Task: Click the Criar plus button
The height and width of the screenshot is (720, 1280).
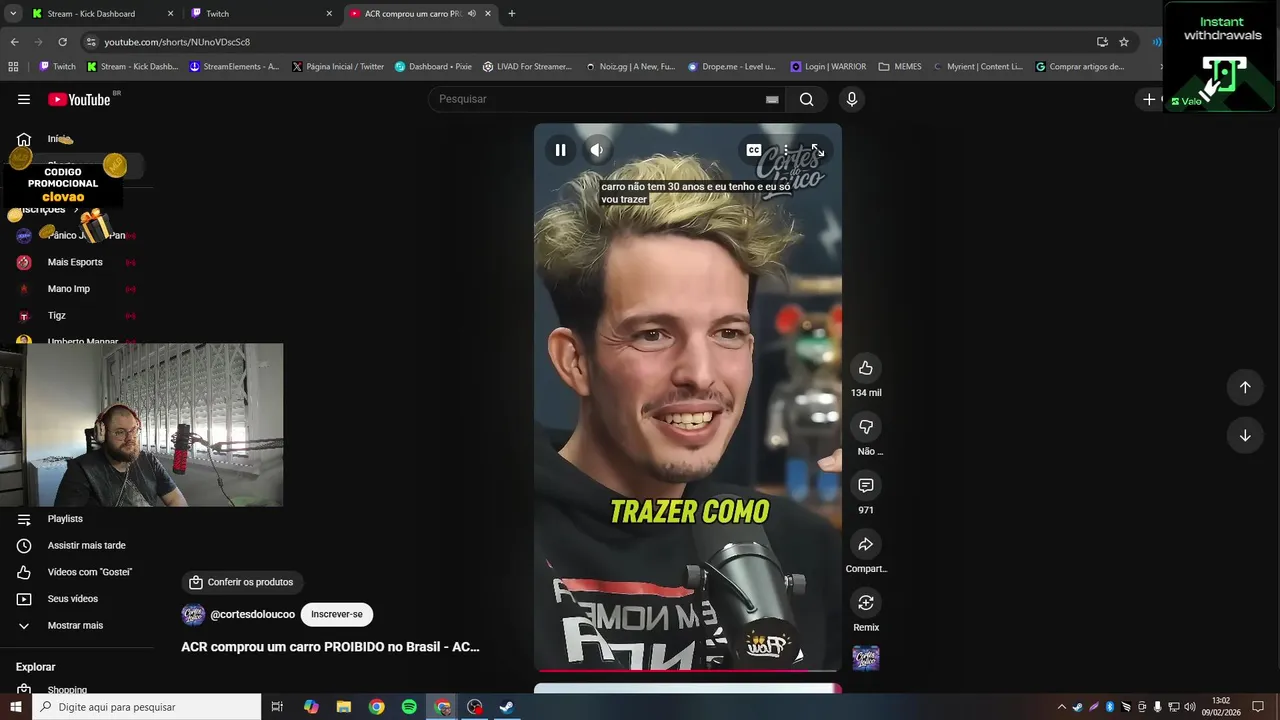Action: pyautogui.click(x=1150, y=99)
